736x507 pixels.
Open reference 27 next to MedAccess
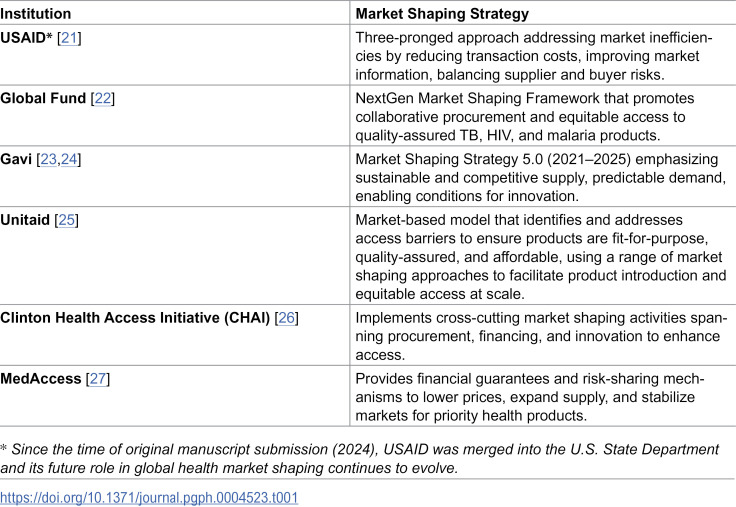pyautogui.click(x=98, y=379)
